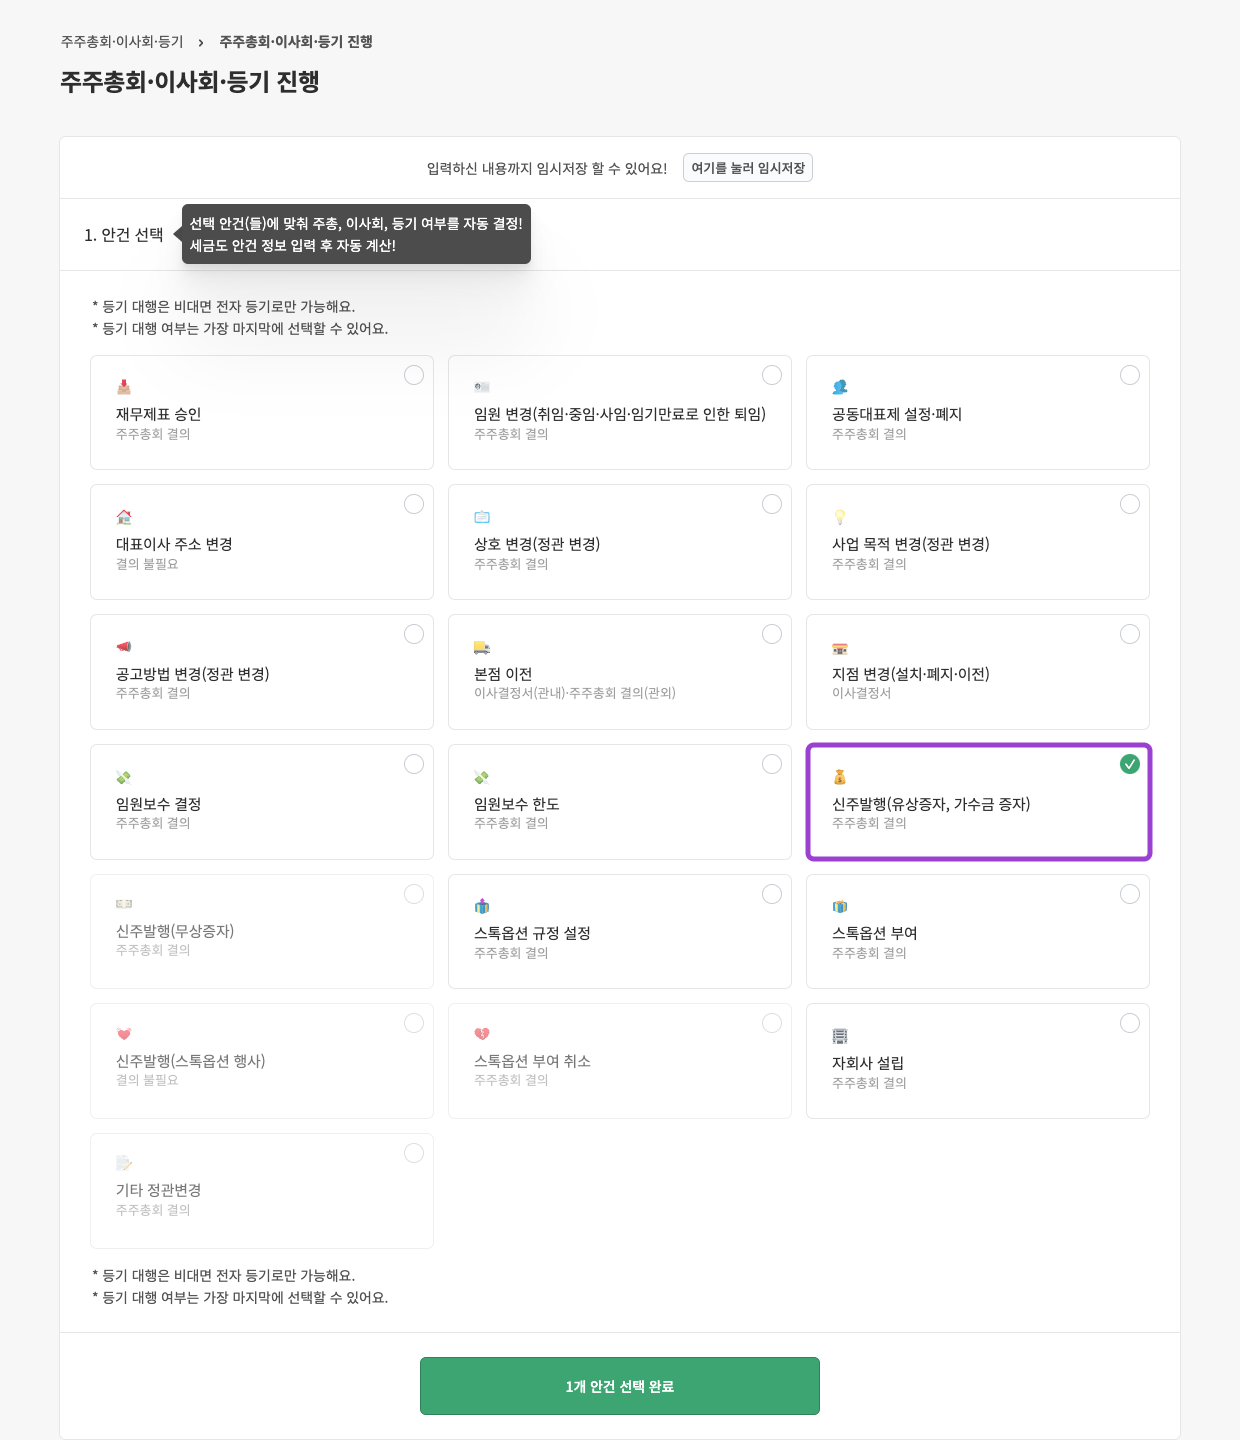The width and height of the screenshot is (1240, 1440).
Task: Click the light bulb icon on 사업 목적 변경 card
Action: [x=840, y=517]
